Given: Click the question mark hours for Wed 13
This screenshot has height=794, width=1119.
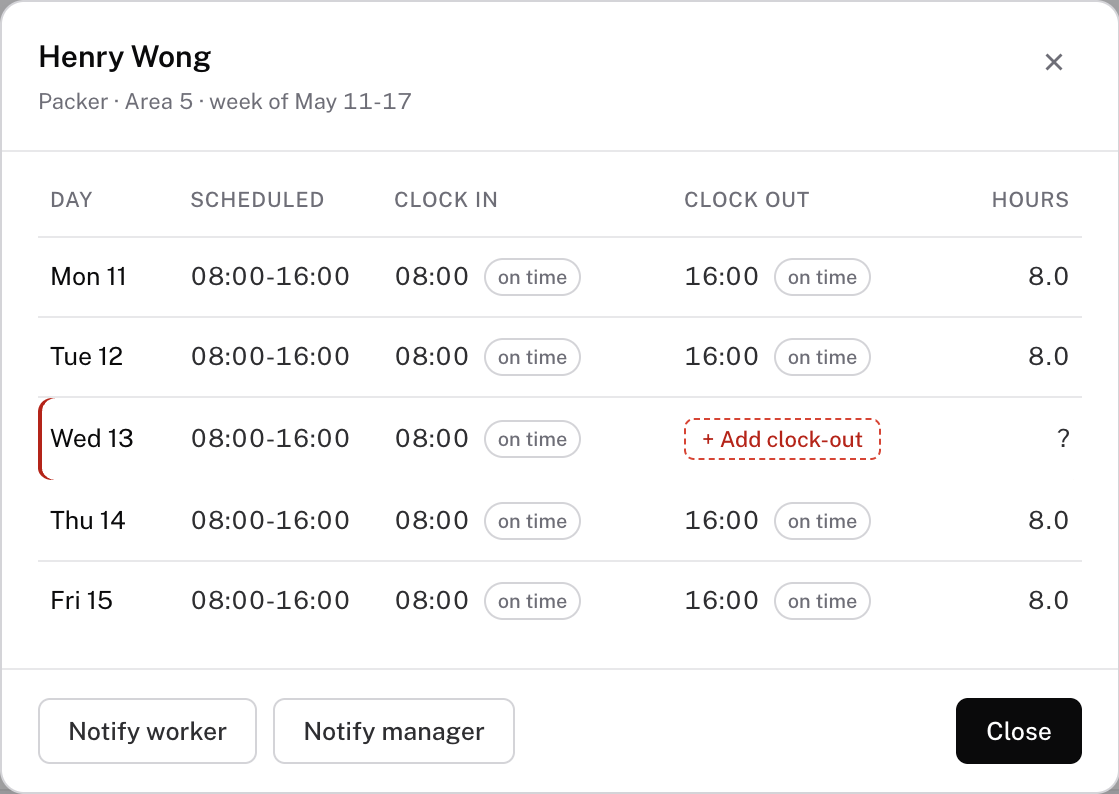Looking at the screenshot, I should coord(1063,439).
